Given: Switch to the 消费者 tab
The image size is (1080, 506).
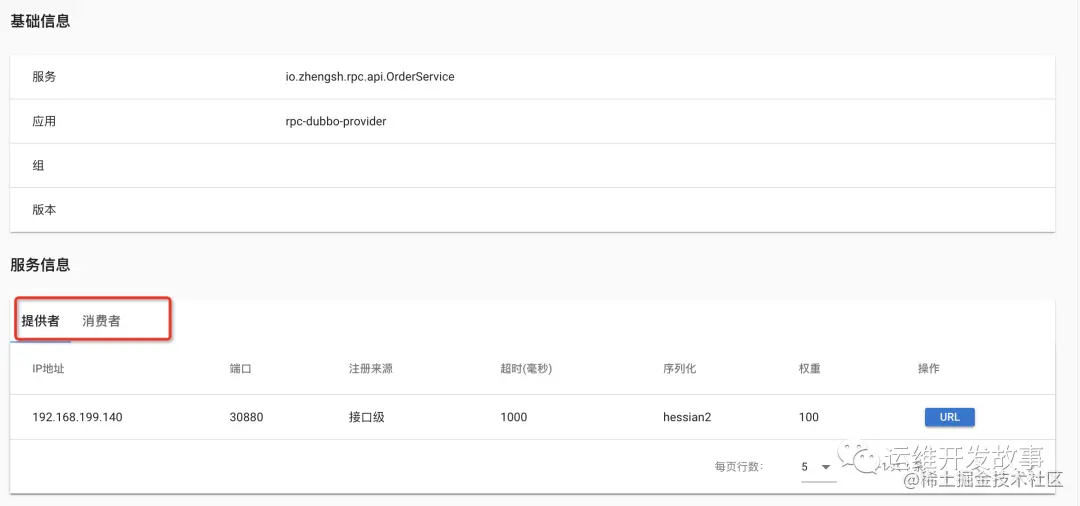Looking at the screenshot, I should (x=101, y=321).
